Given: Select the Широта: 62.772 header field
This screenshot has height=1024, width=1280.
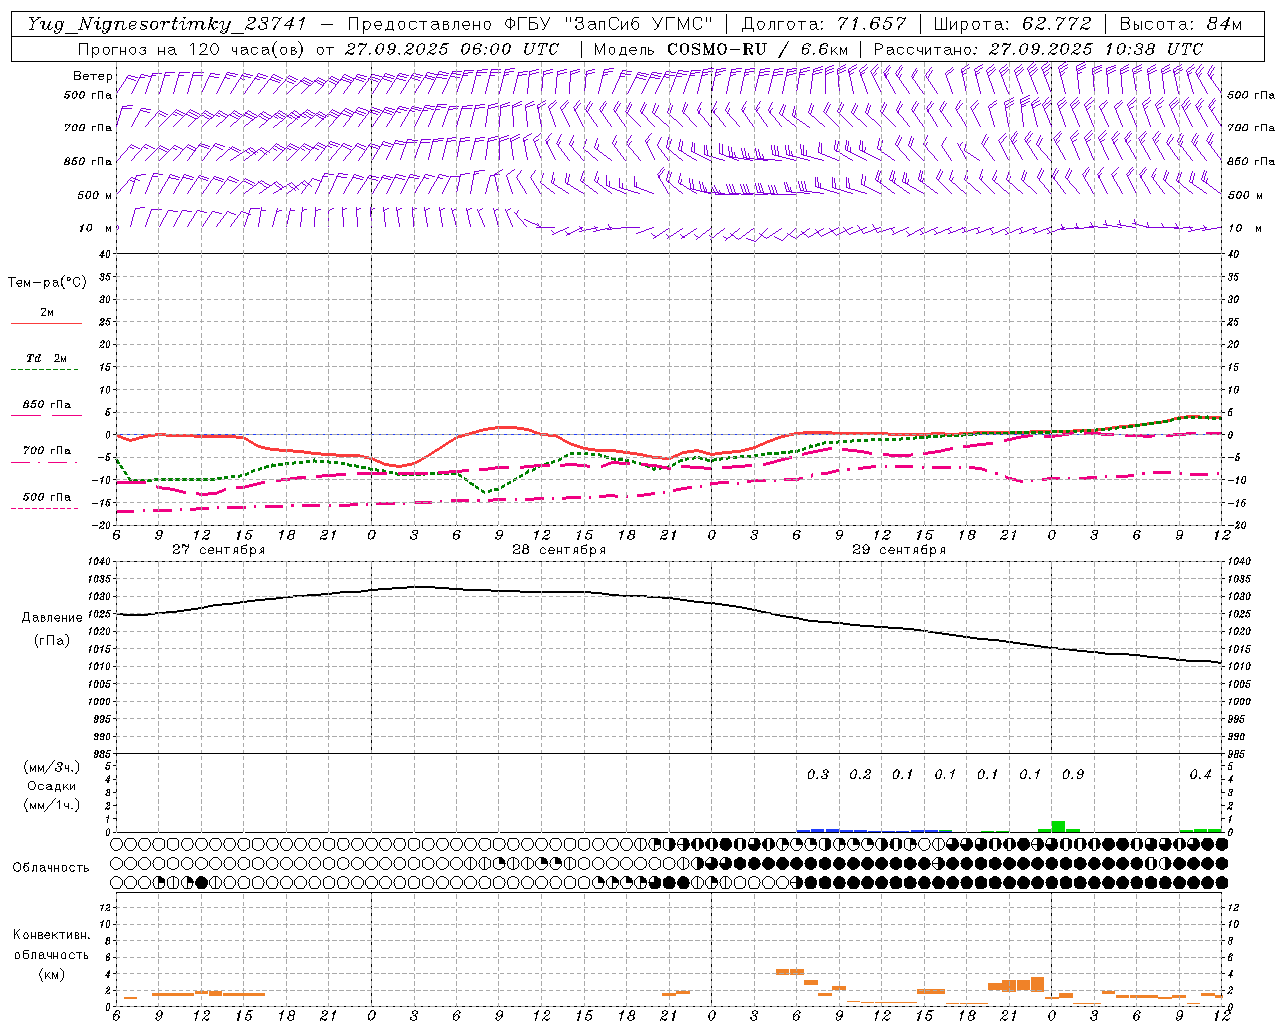Looking at the screenshot, I should pos(1012,24).
